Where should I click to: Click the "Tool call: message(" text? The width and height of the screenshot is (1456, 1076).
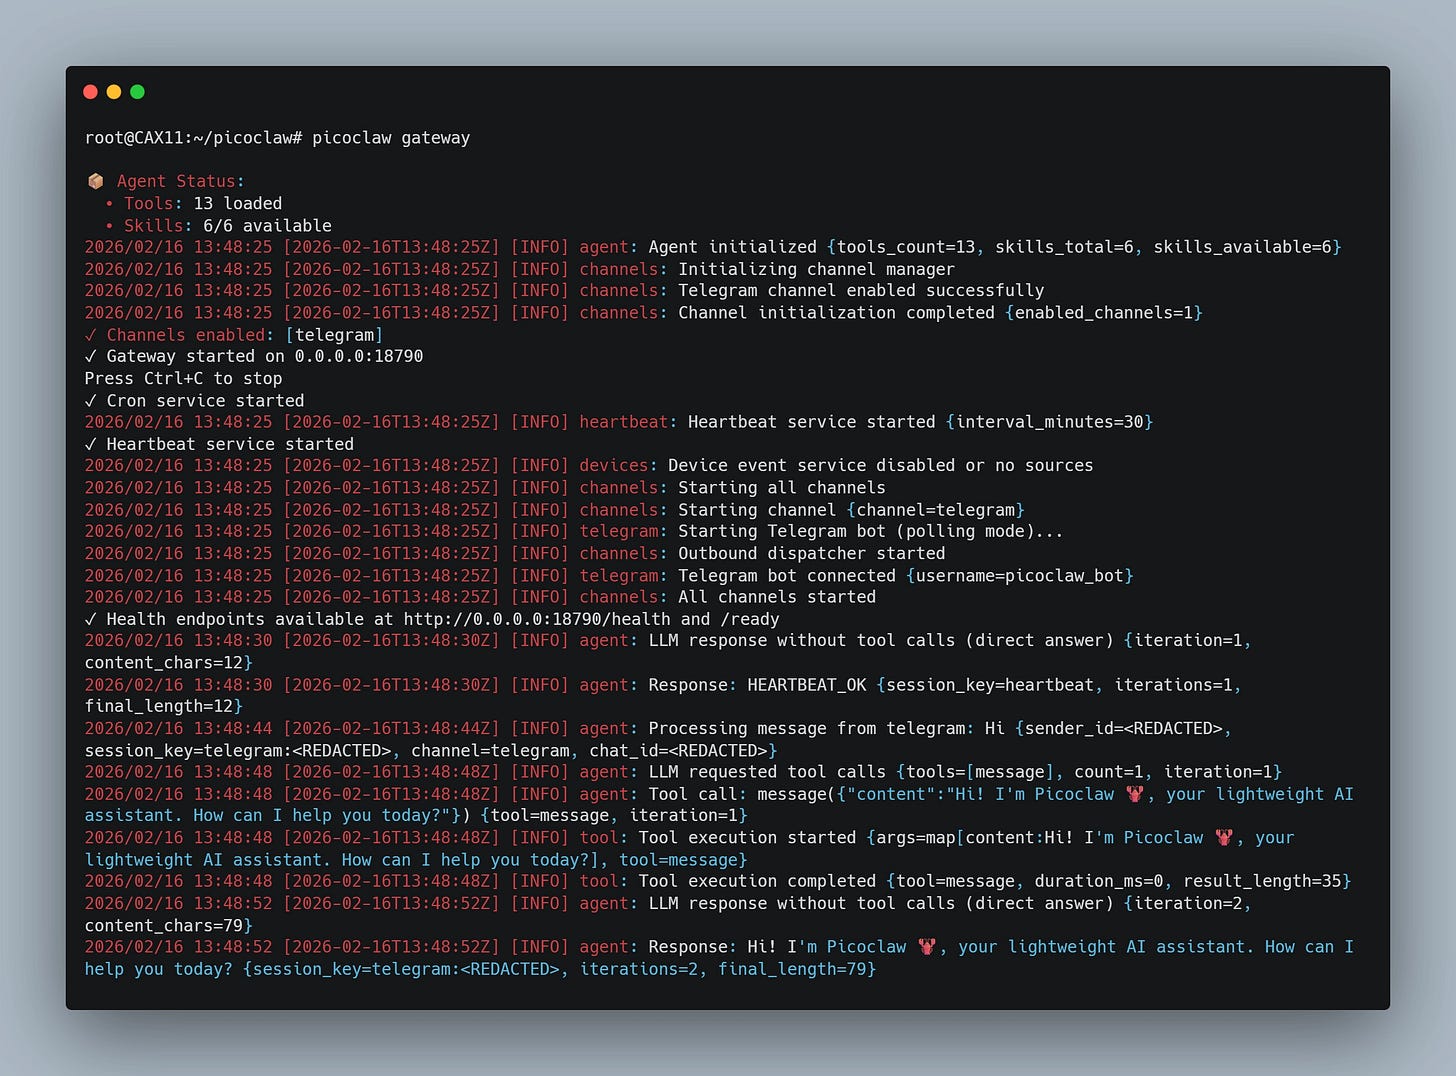pos(742,794)
